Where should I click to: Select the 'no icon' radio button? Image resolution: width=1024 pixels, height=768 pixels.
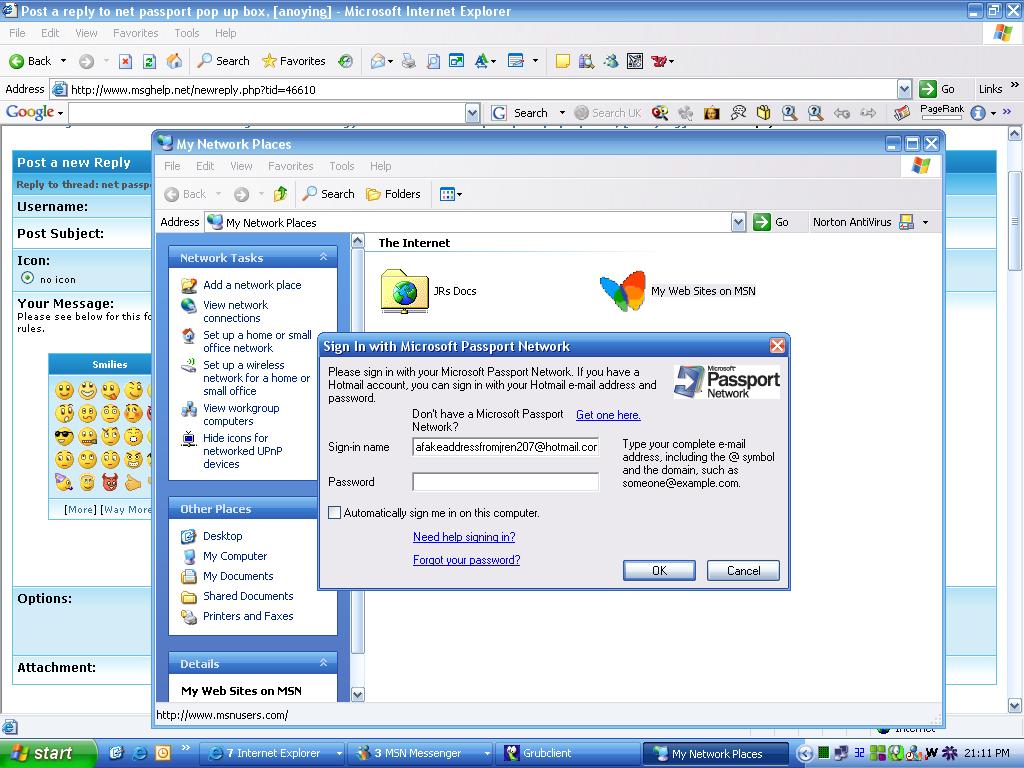point(27,278)
